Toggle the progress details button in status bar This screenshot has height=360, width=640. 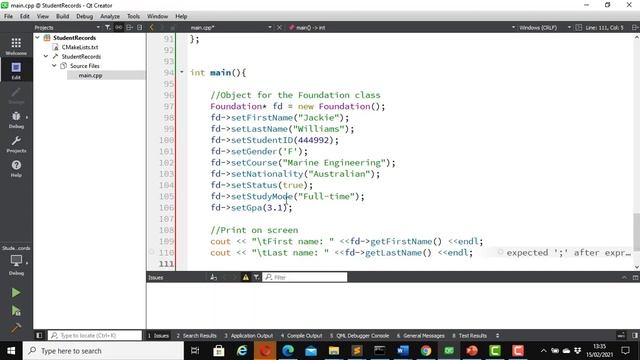pos(621,336)
